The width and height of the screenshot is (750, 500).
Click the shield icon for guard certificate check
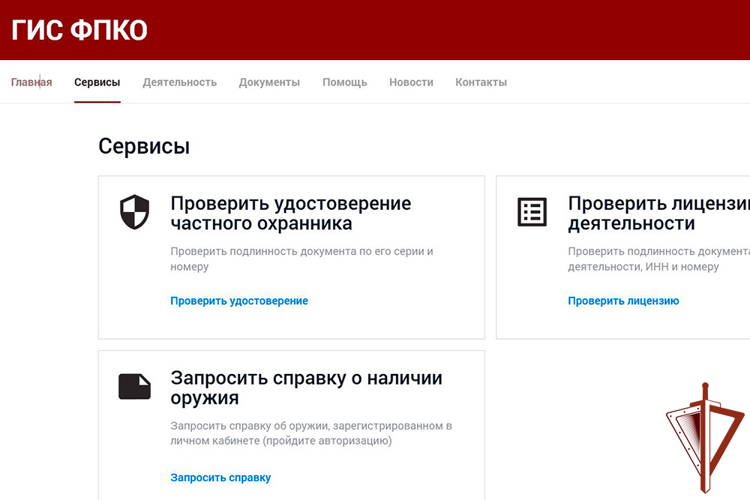click(x=134, y=212)
